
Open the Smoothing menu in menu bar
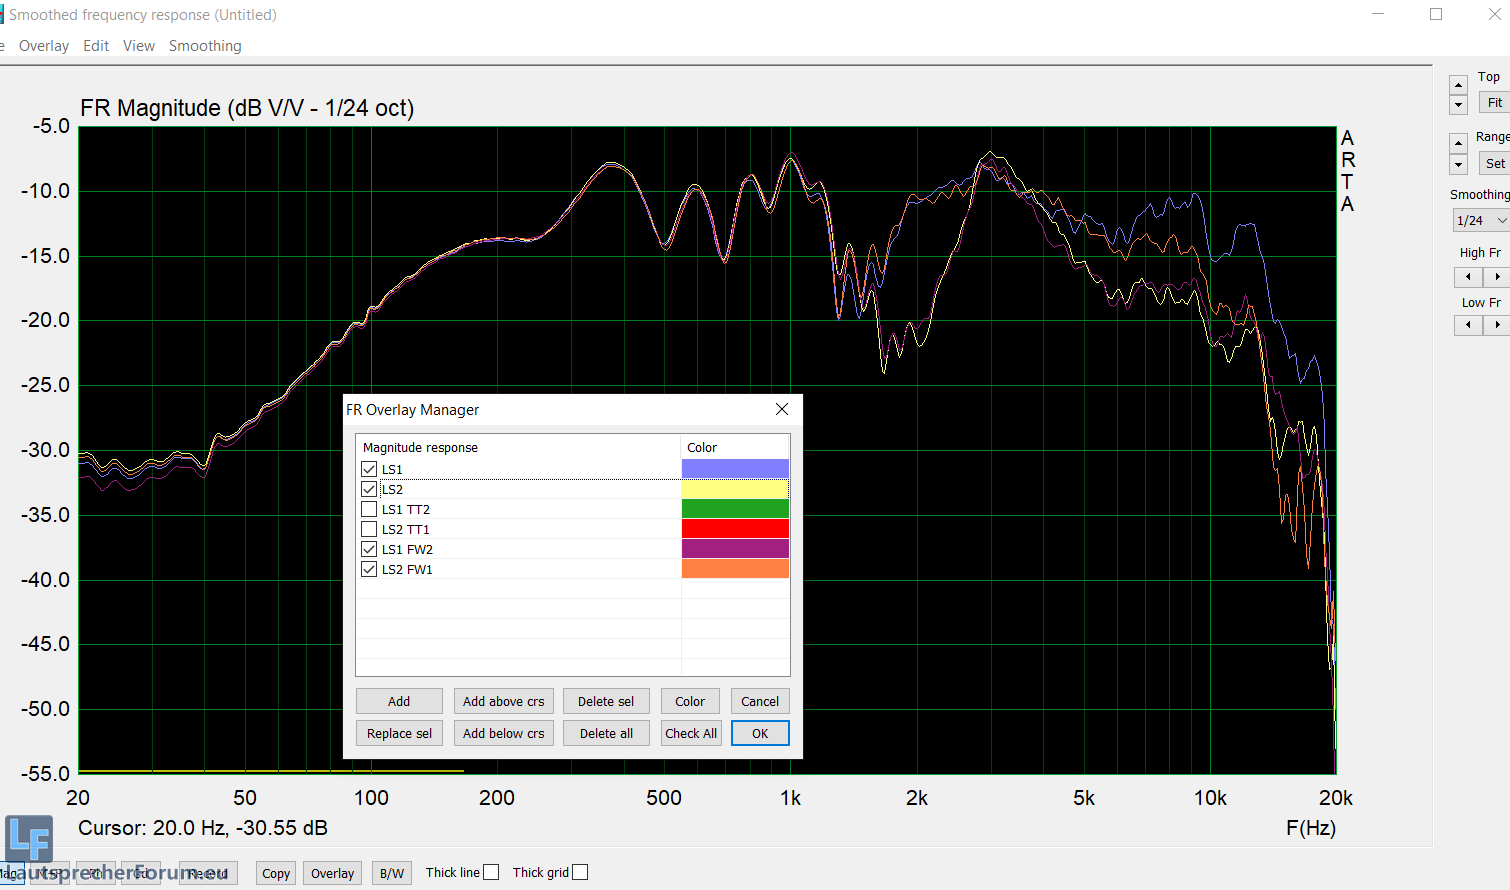click(205, 46)
